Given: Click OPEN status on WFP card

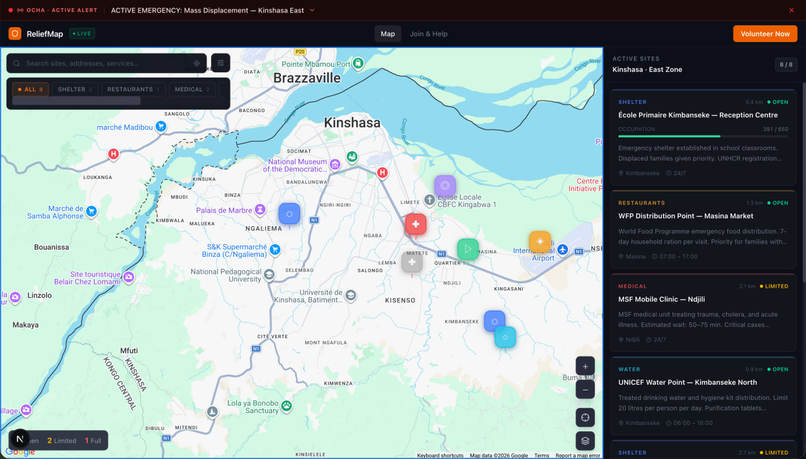Looking at the screenshot, I should pyautogui.click(x=778, y=203).
